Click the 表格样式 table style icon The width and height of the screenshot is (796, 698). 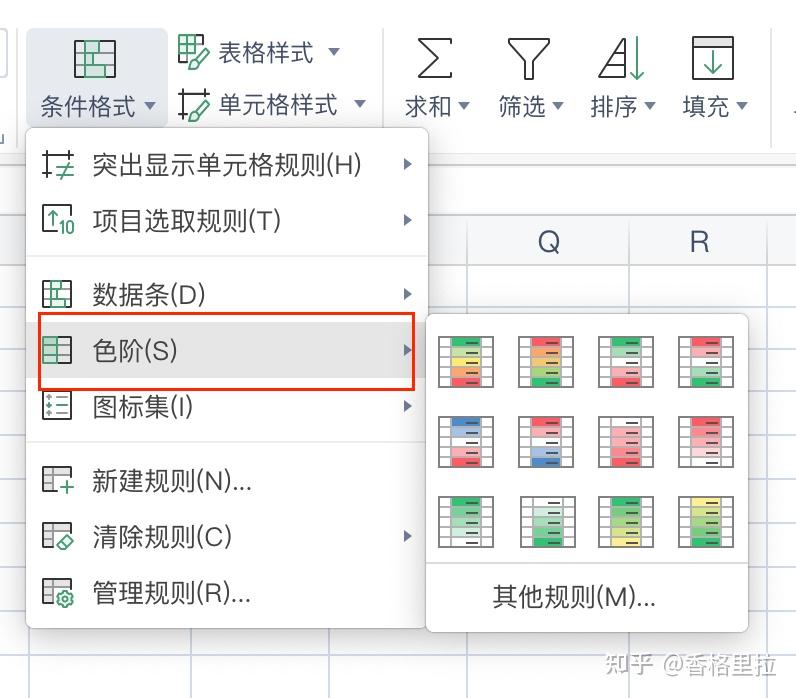point(193,52)
